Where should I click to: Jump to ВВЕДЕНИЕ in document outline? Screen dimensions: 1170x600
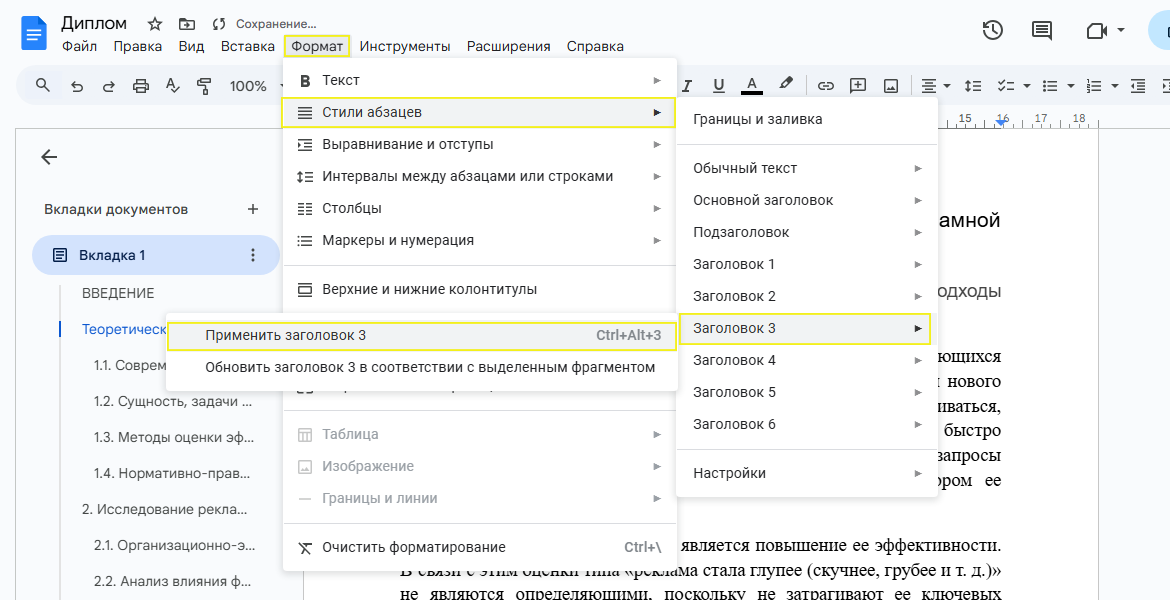pos(118,293)
